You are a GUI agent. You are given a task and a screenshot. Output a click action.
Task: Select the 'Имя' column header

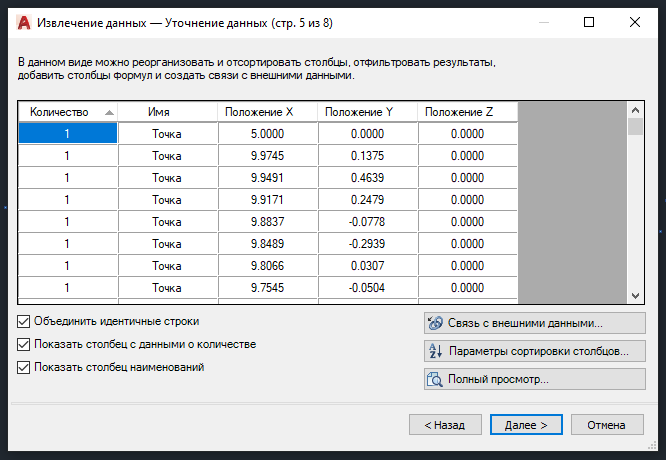(167, 112)
